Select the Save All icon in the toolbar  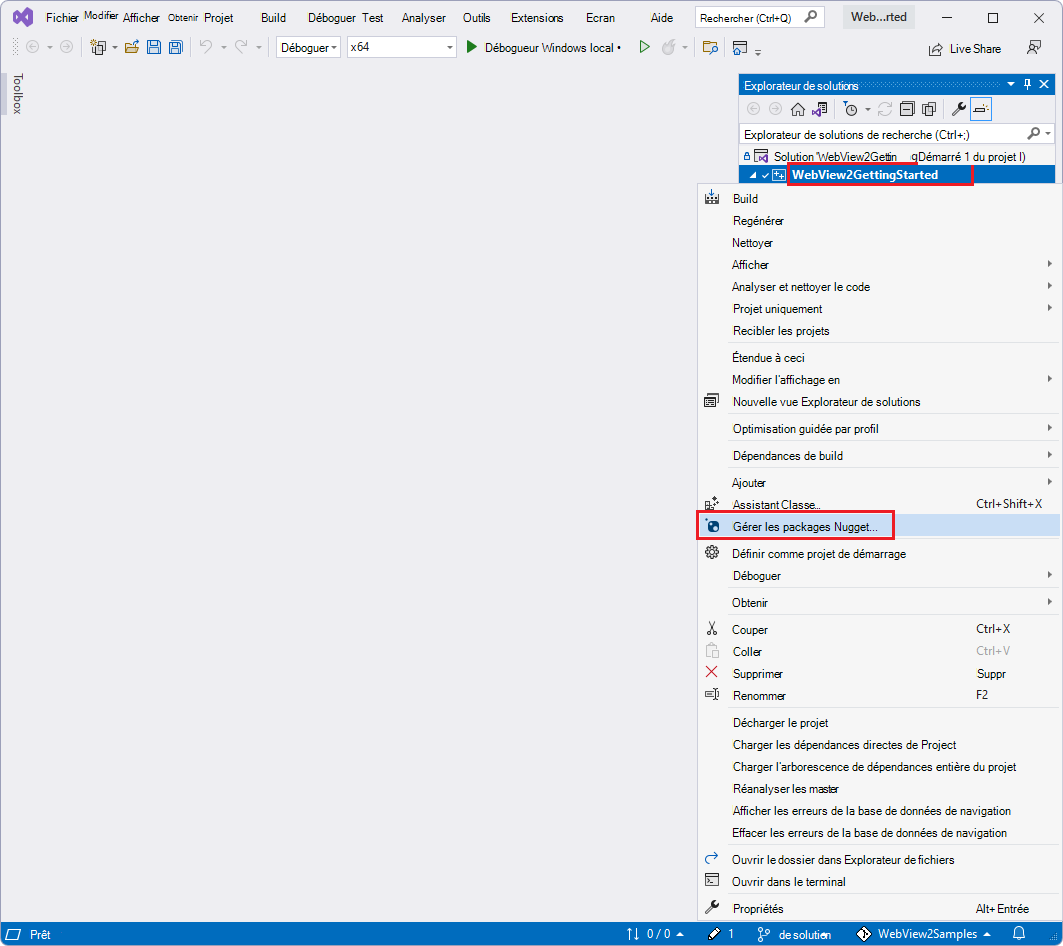[175, 47]
